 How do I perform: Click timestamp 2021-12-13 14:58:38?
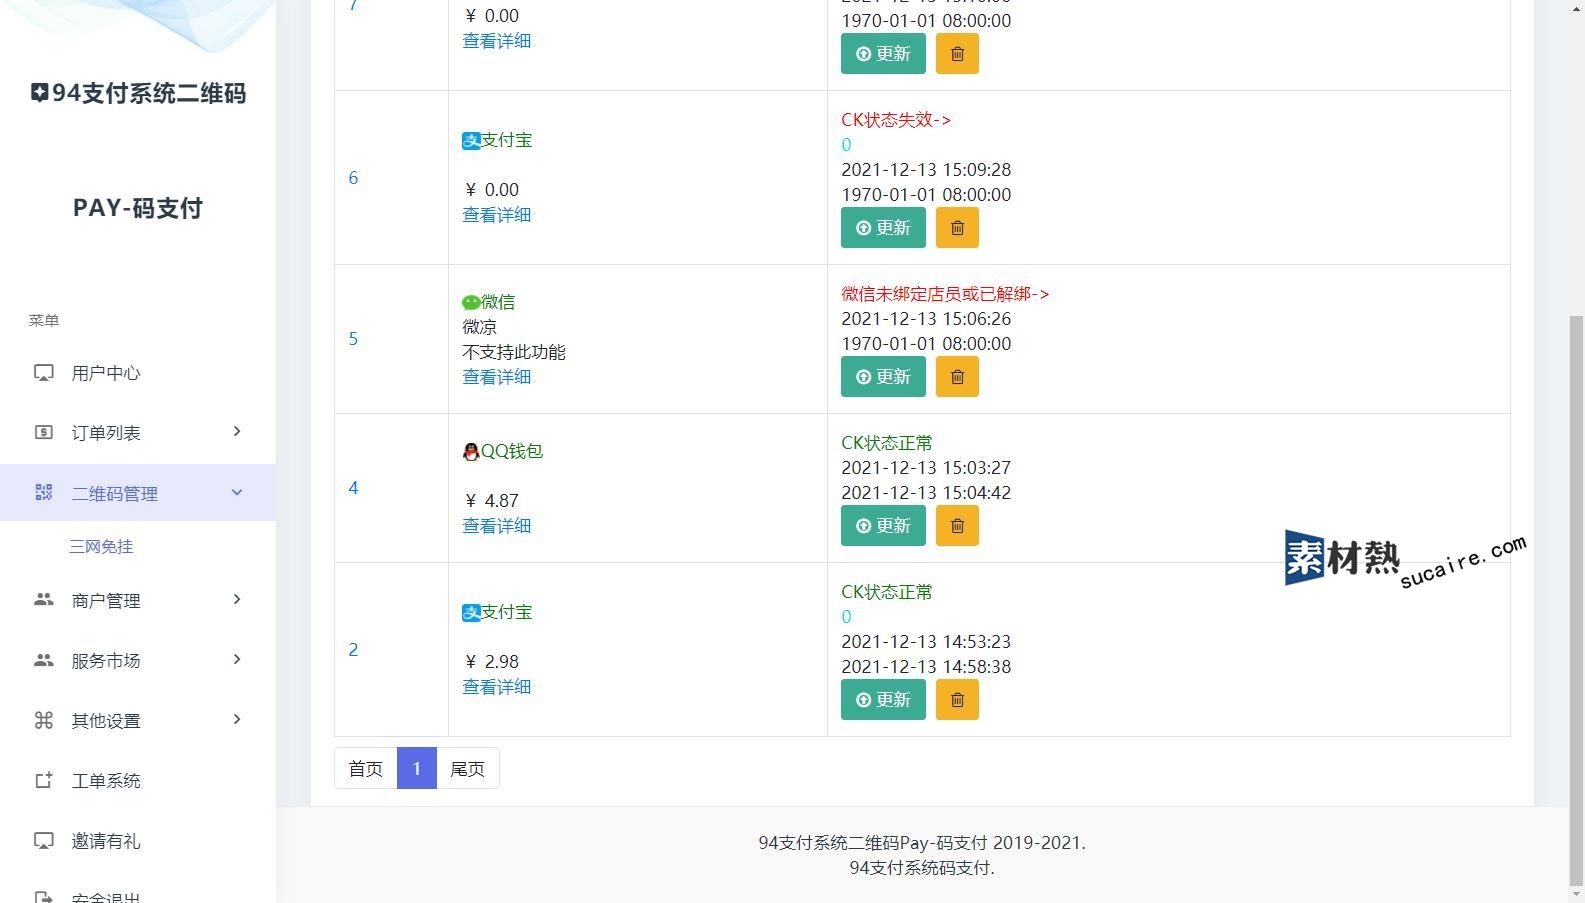(x=926, y=667)
